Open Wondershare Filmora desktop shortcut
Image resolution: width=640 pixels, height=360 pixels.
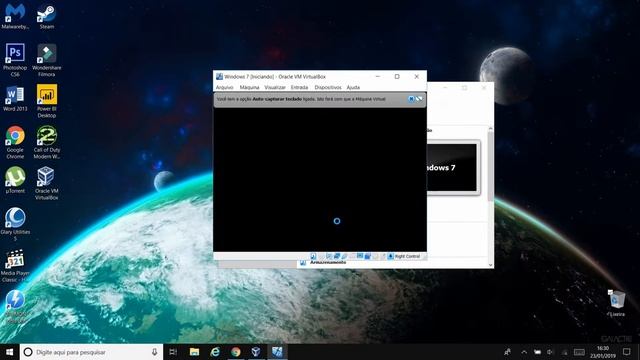click(x=47, y=60)
